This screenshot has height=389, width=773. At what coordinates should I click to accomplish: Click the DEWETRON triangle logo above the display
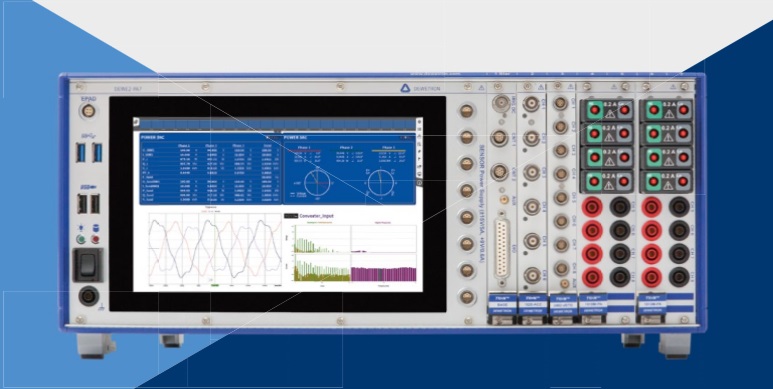405,88
